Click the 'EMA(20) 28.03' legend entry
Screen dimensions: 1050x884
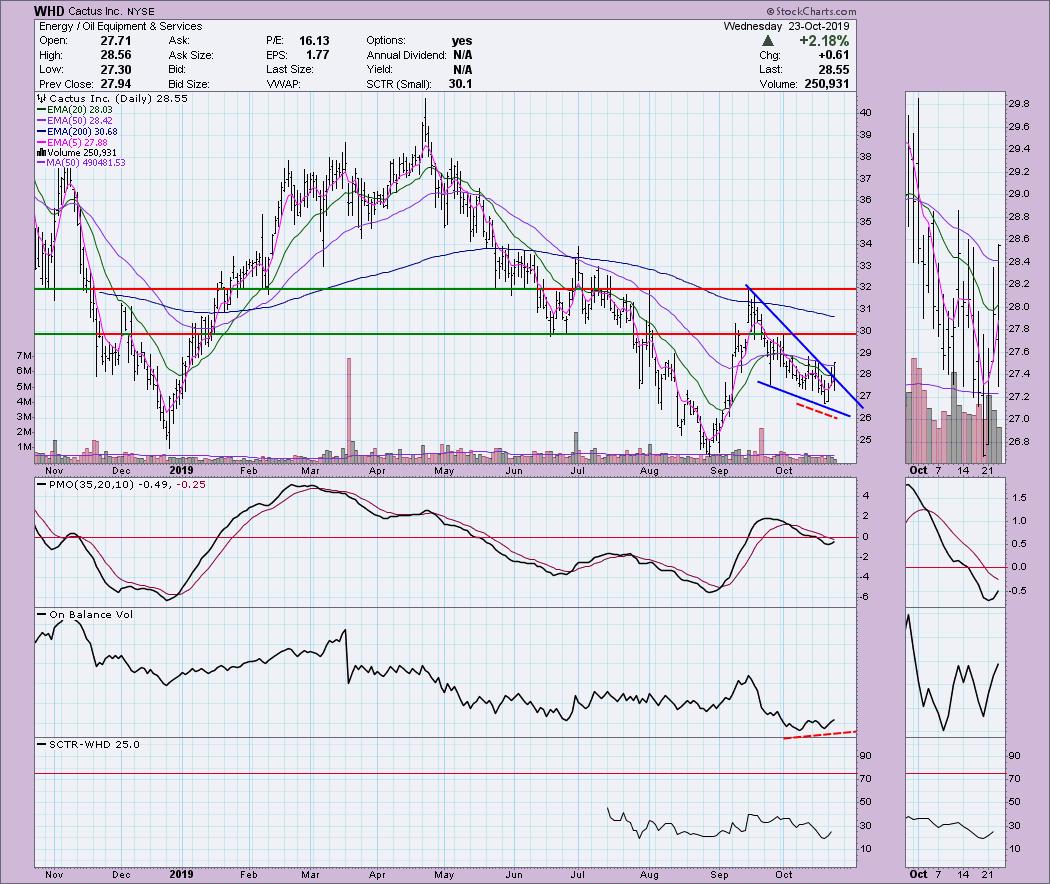click(80, 110)
